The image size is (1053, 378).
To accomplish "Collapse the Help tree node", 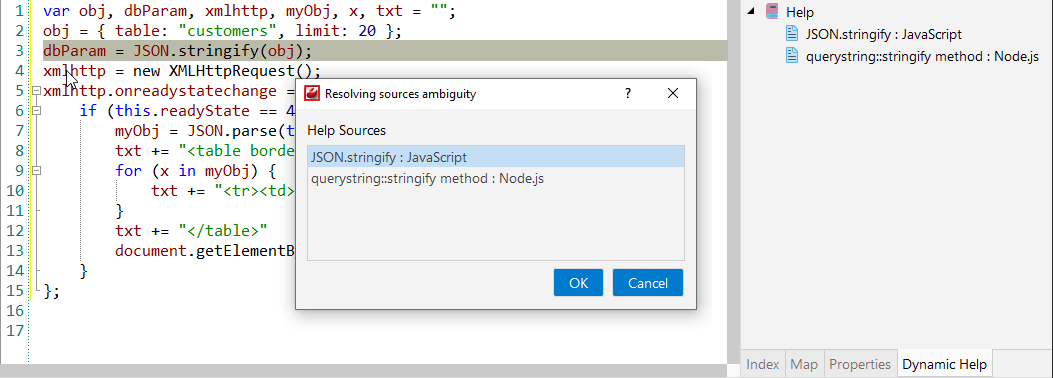I will [x=751, y=12].
